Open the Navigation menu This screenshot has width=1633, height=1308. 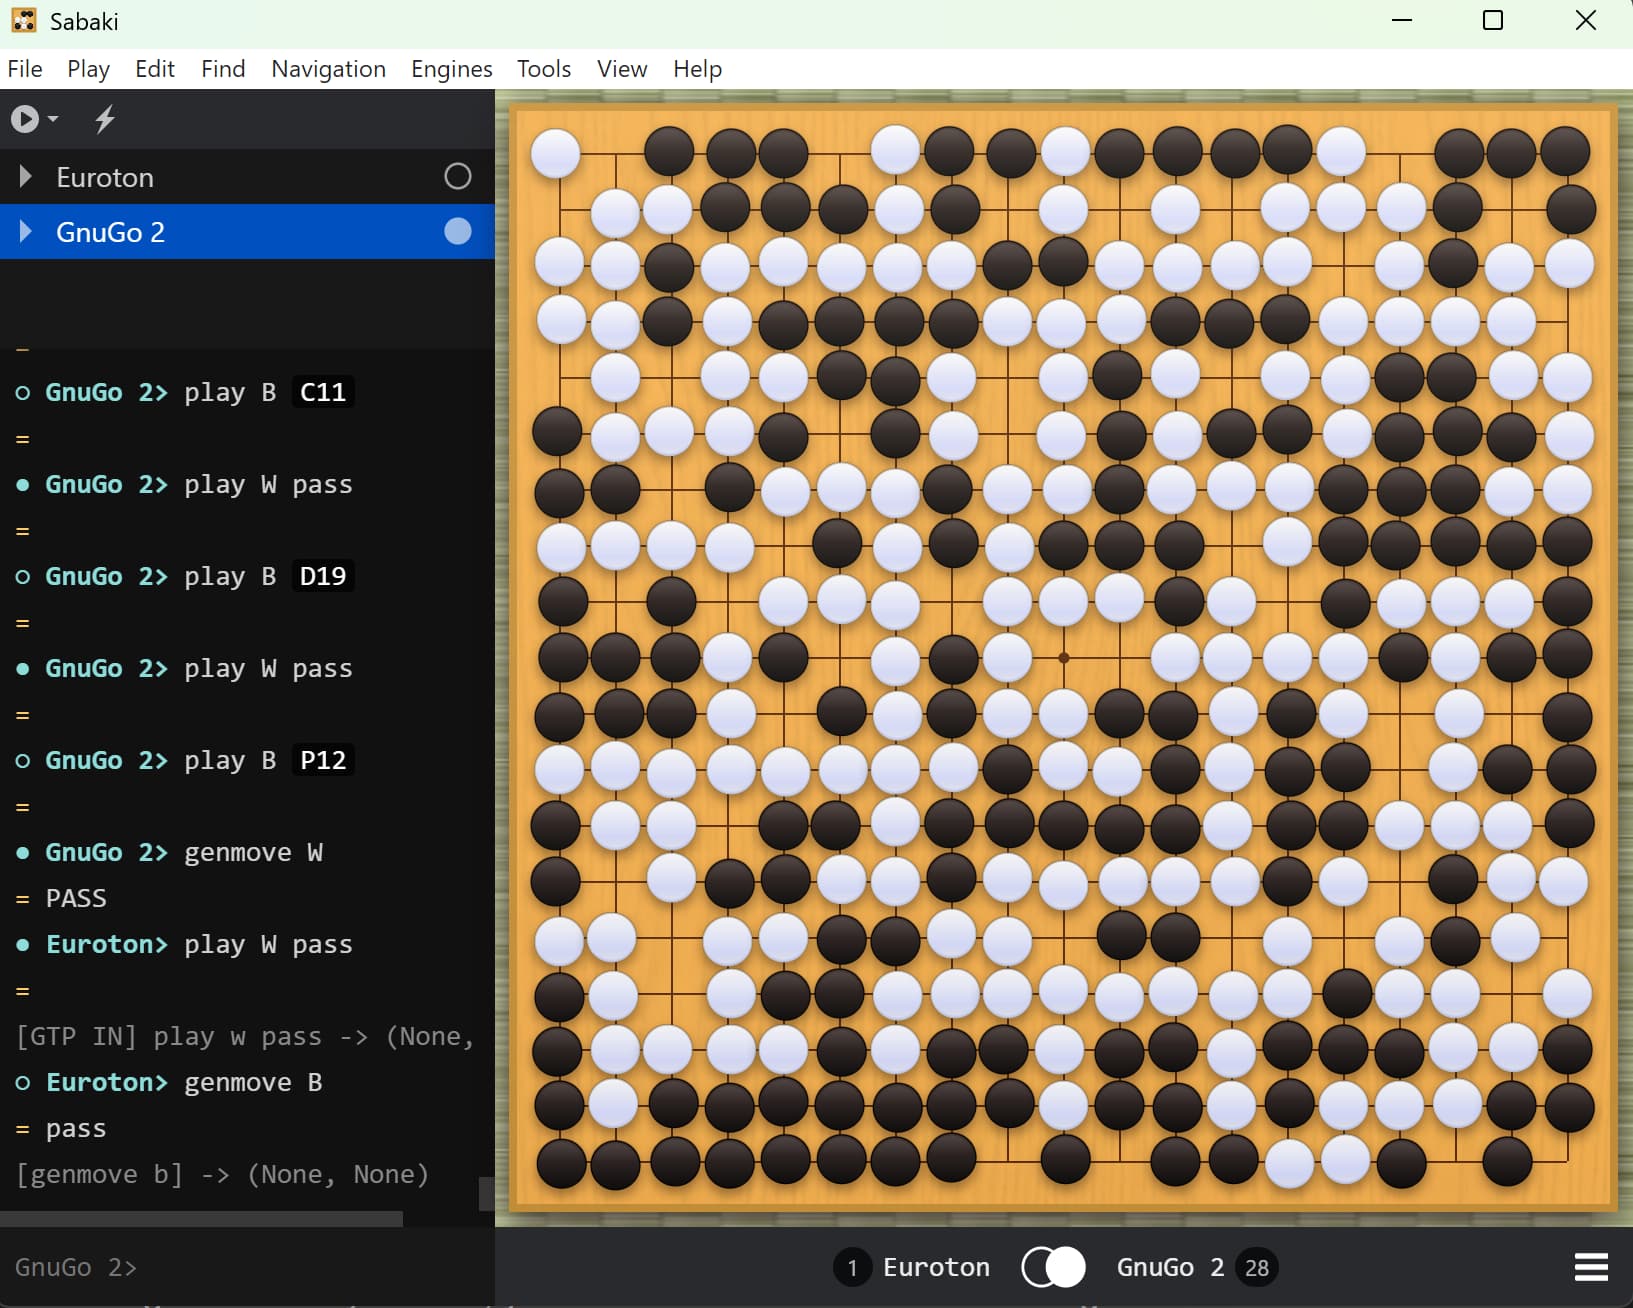328,69
